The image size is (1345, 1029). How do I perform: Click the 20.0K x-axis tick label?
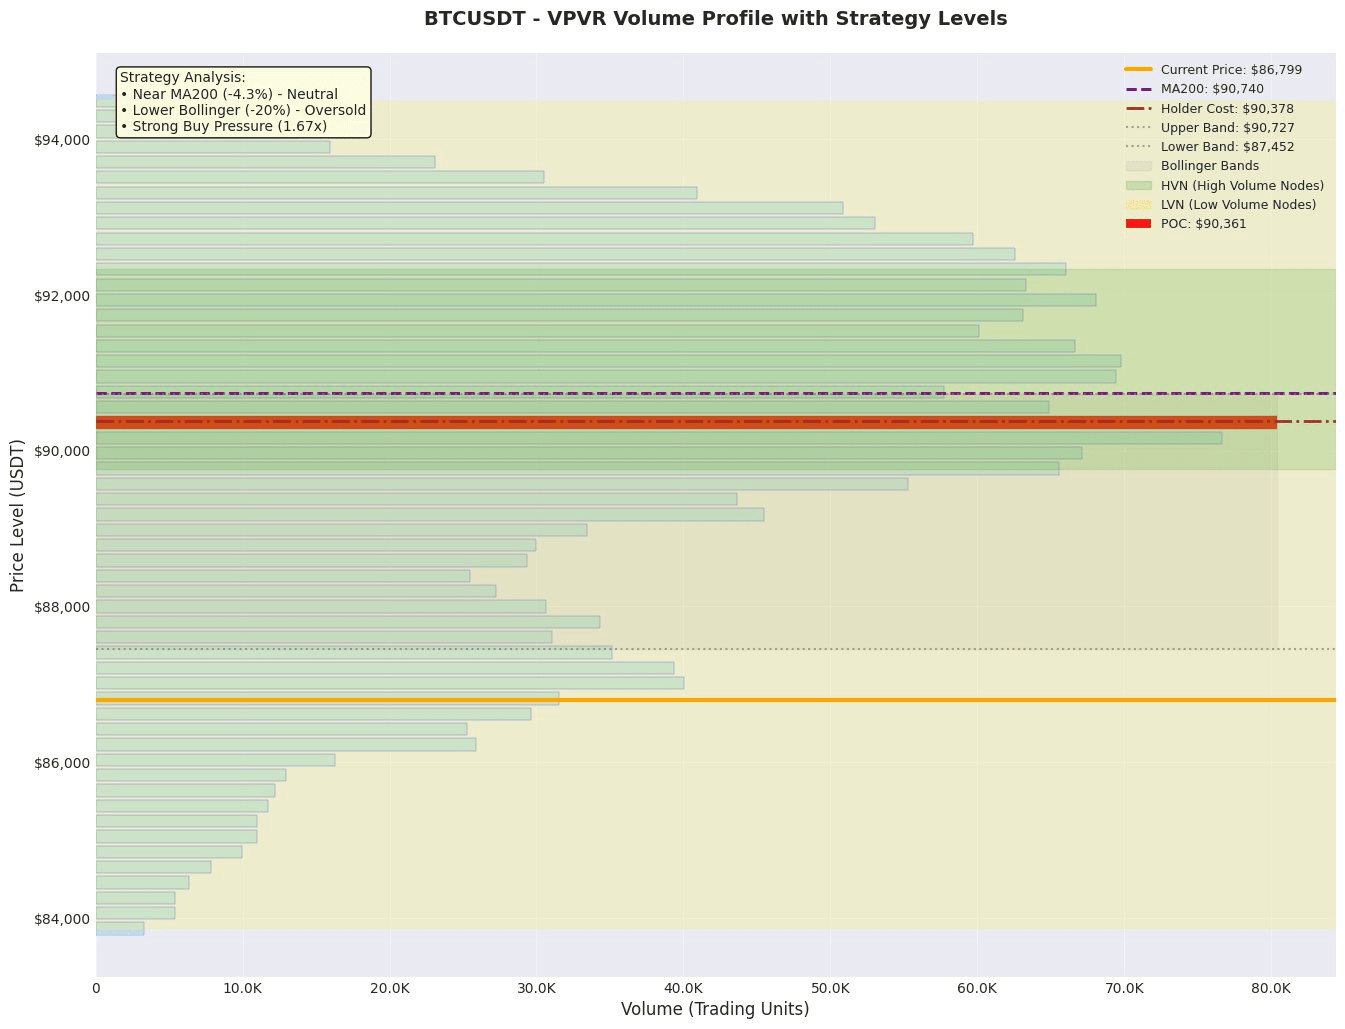pos(390,988)
